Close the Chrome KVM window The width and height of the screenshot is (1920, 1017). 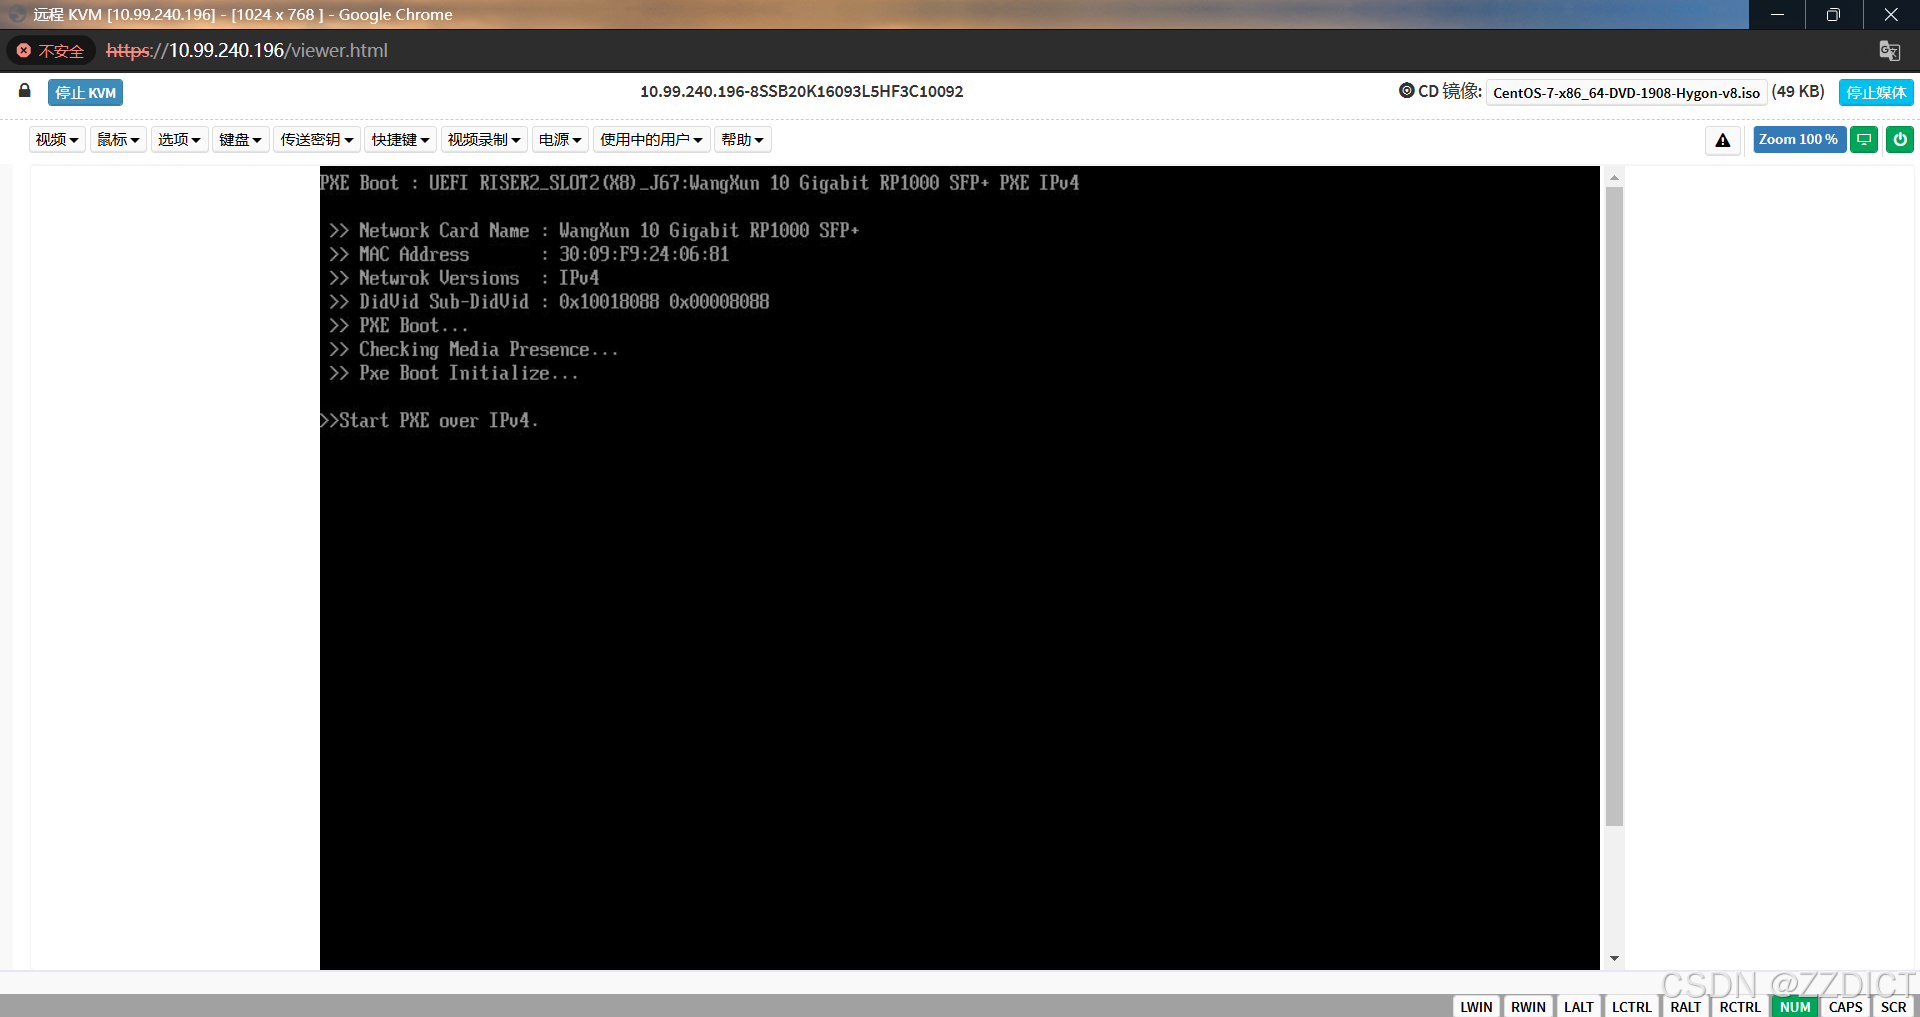click(1891, 14)
